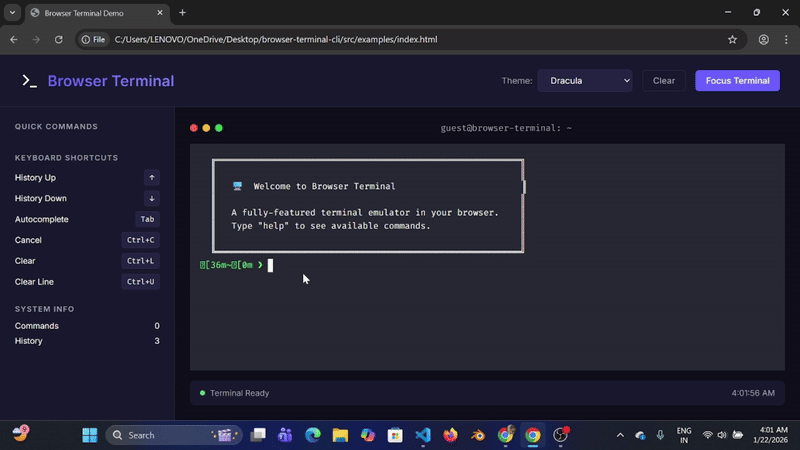Open the Theme dropdown showing Dracula

coord(585,81)
